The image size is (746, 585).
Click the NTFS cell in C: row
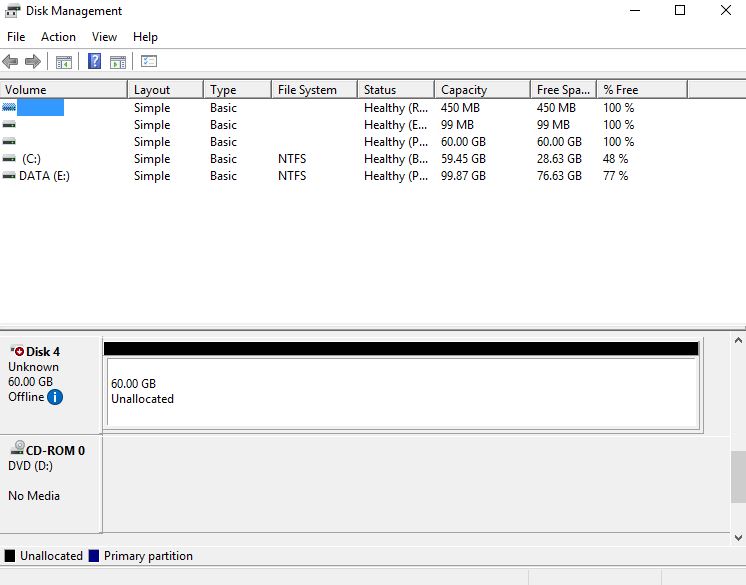click(292, 158)
